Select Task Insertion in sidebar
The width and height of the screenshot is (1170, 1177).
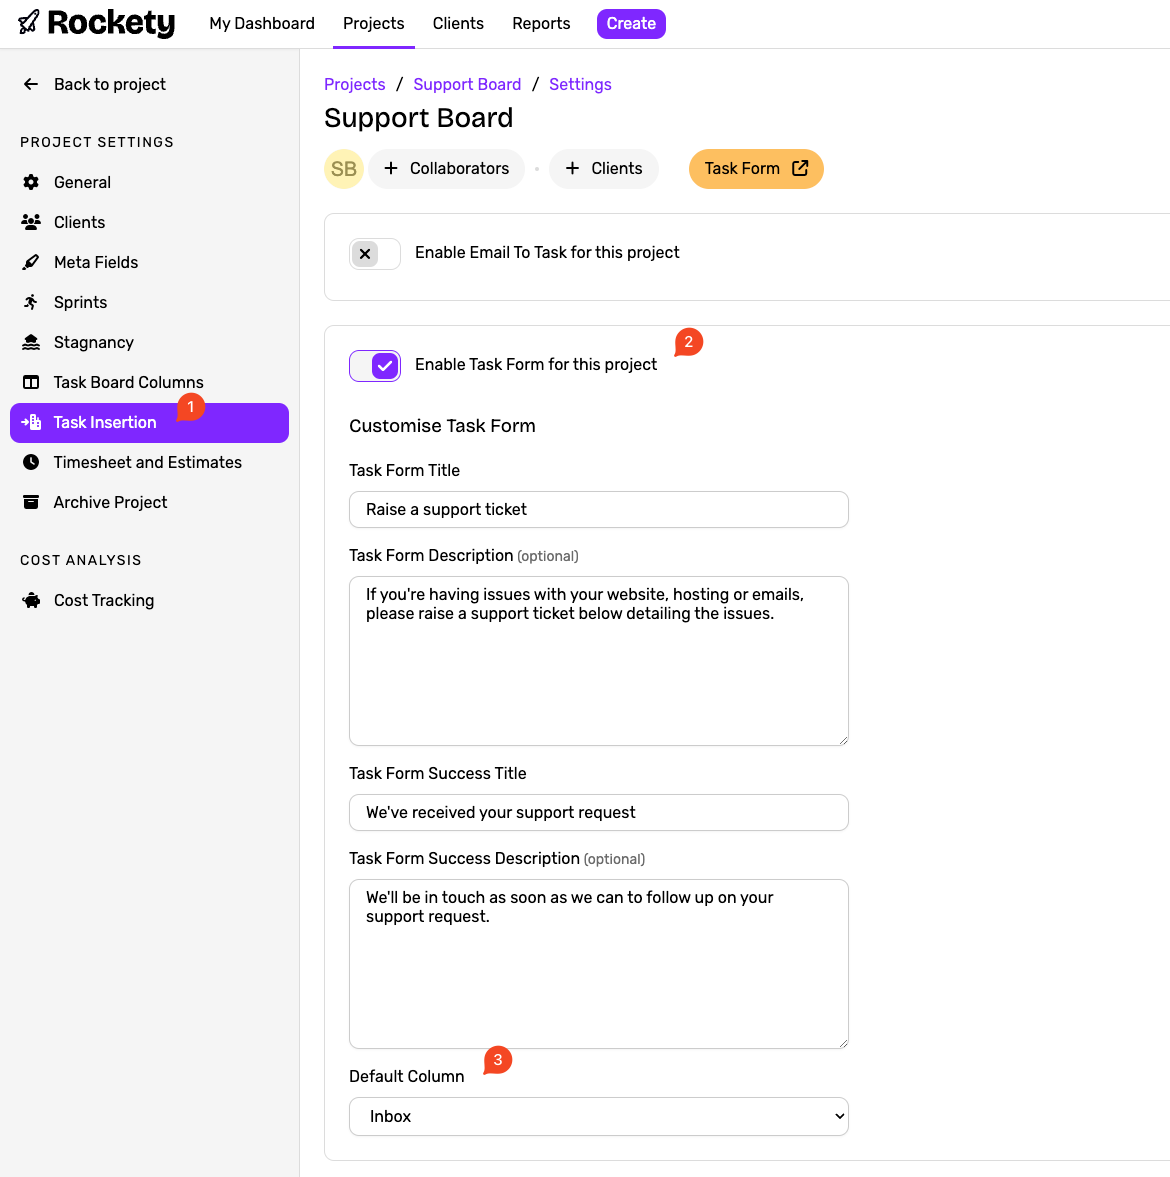[149, 423]
